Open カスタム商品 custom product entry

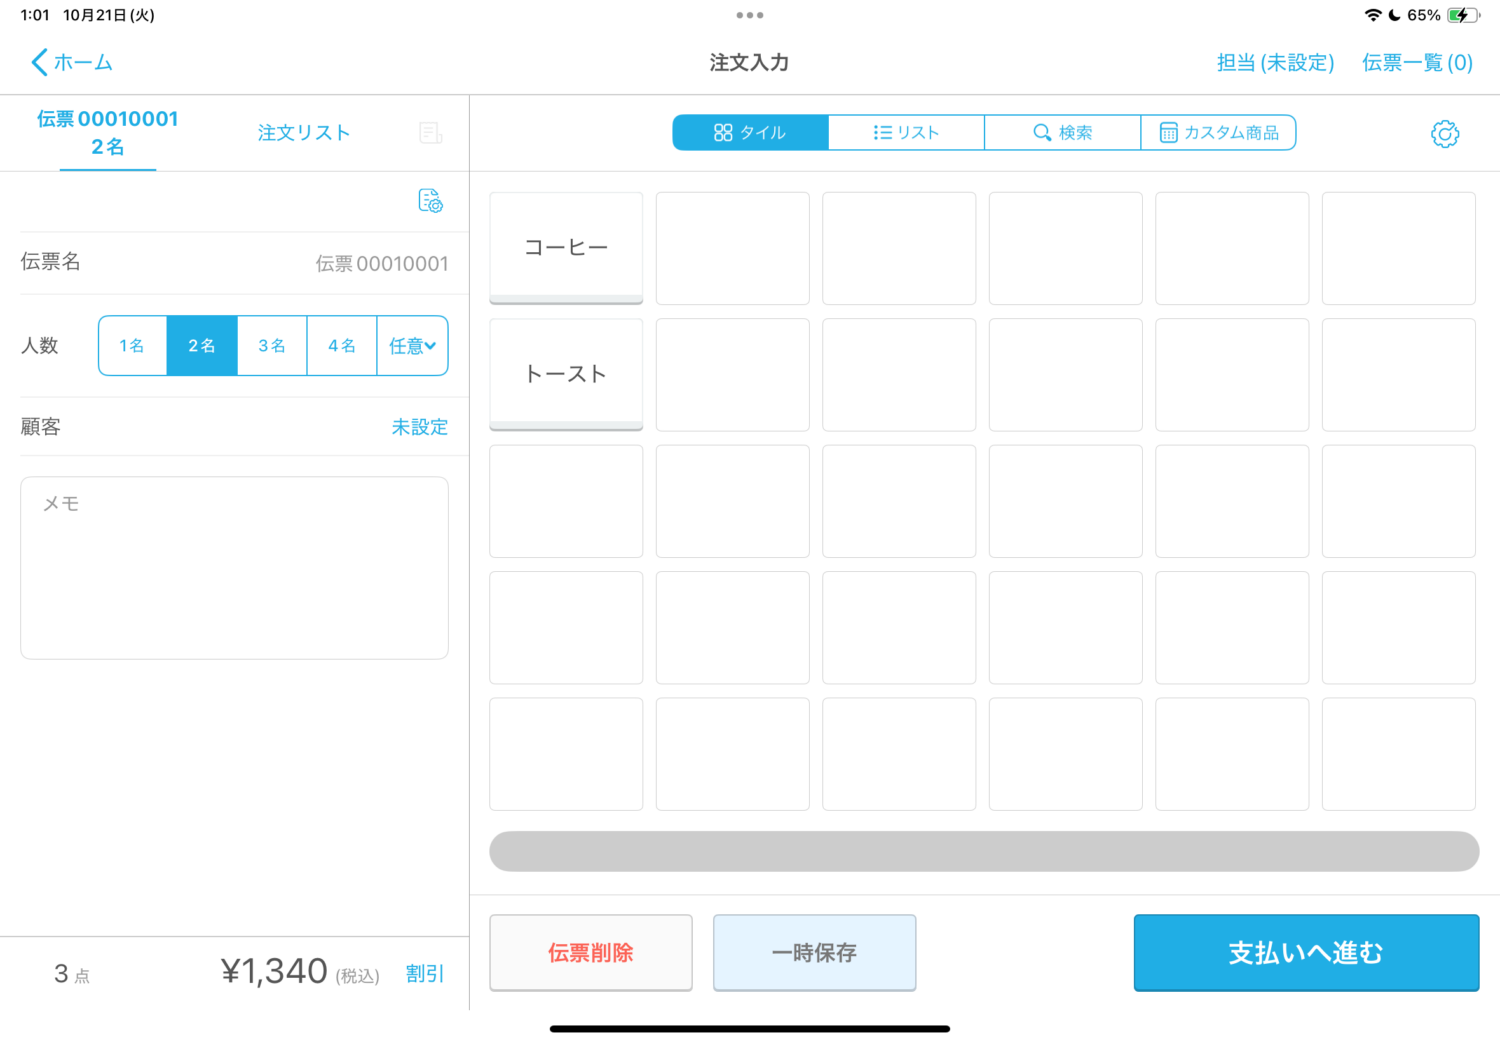point(1218,133)
